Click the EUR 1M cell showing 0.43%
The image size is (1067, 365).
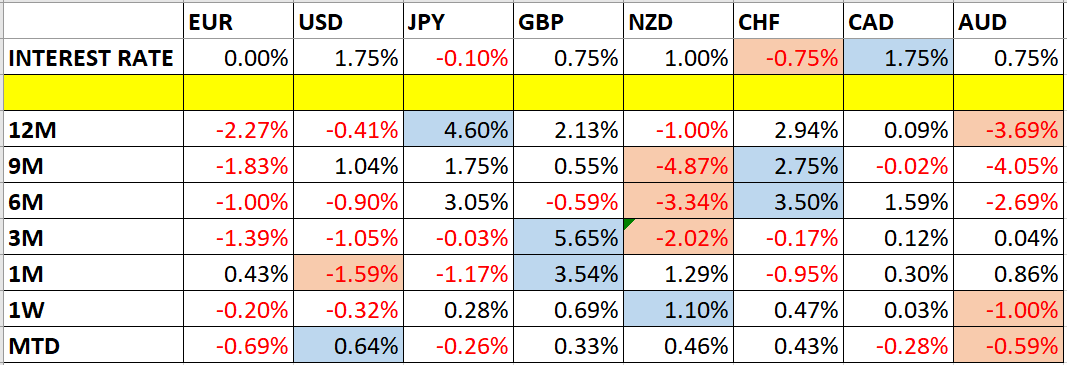pos(237,275)
